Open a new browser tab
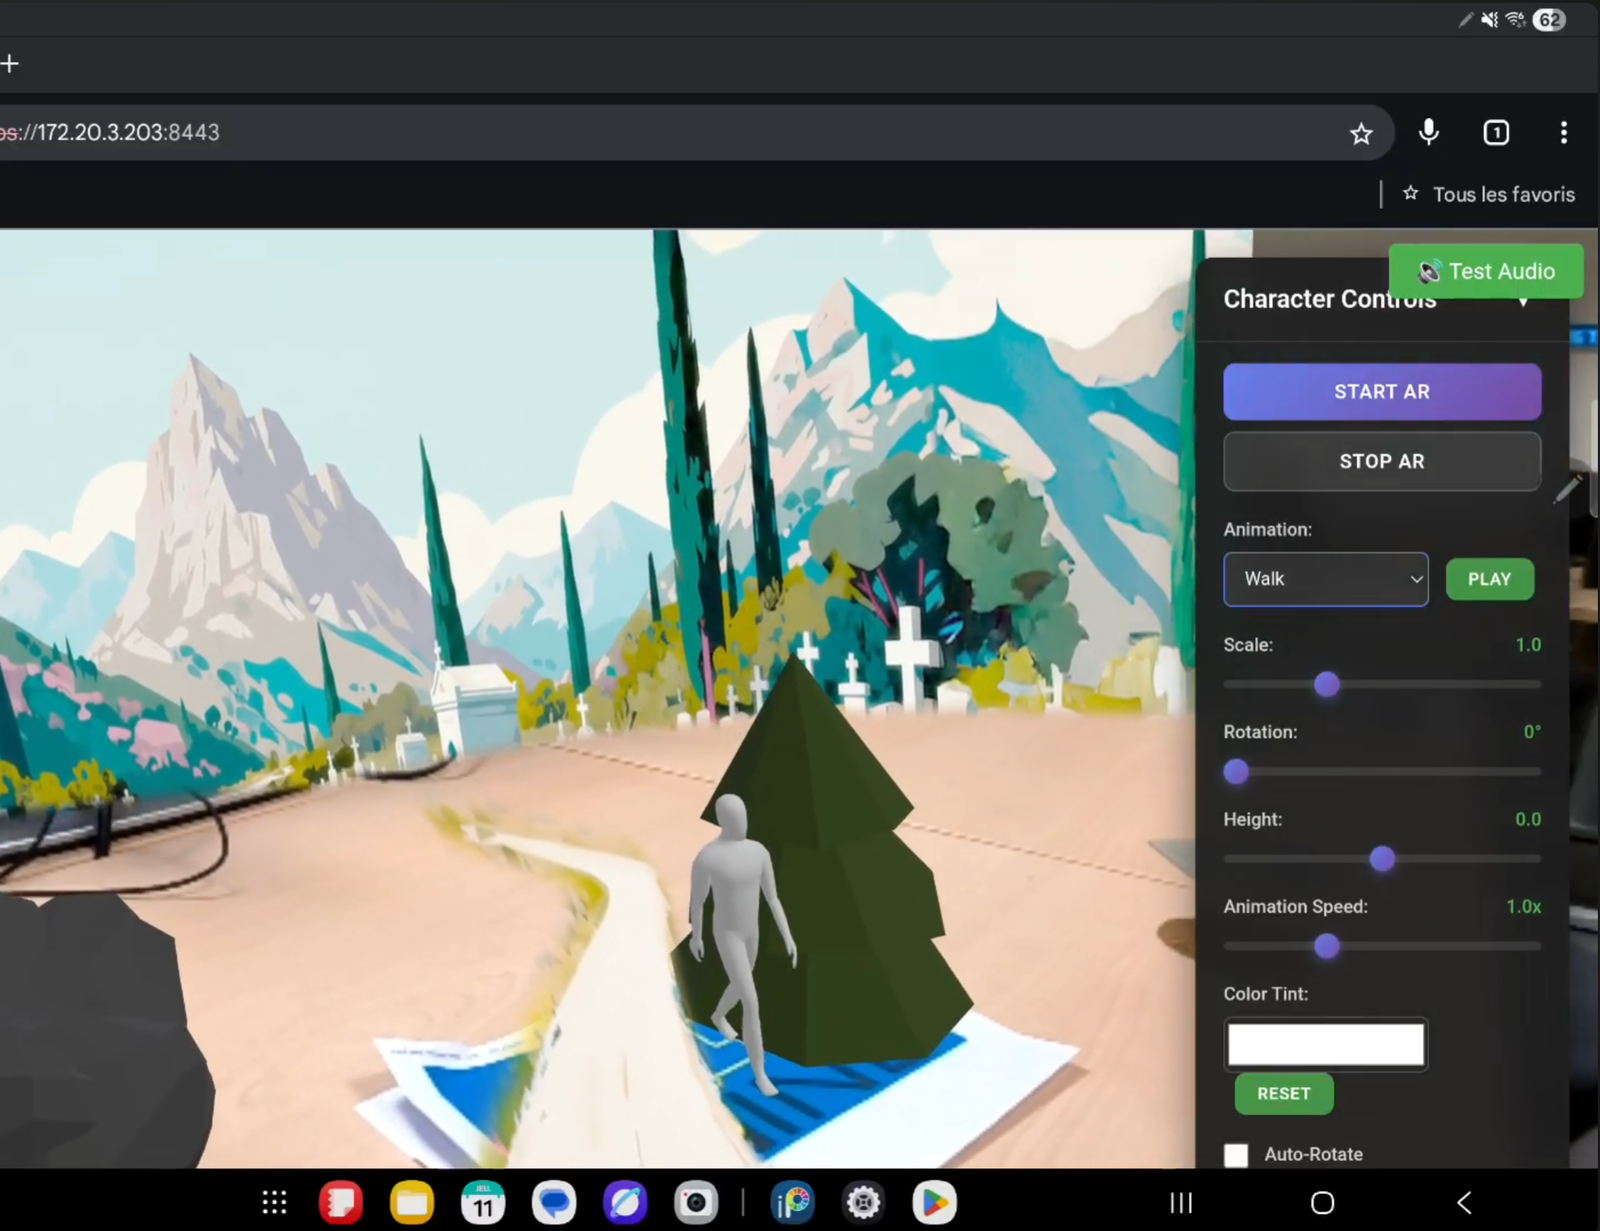Screen dimensions: 1600x1231 point(10,64)
